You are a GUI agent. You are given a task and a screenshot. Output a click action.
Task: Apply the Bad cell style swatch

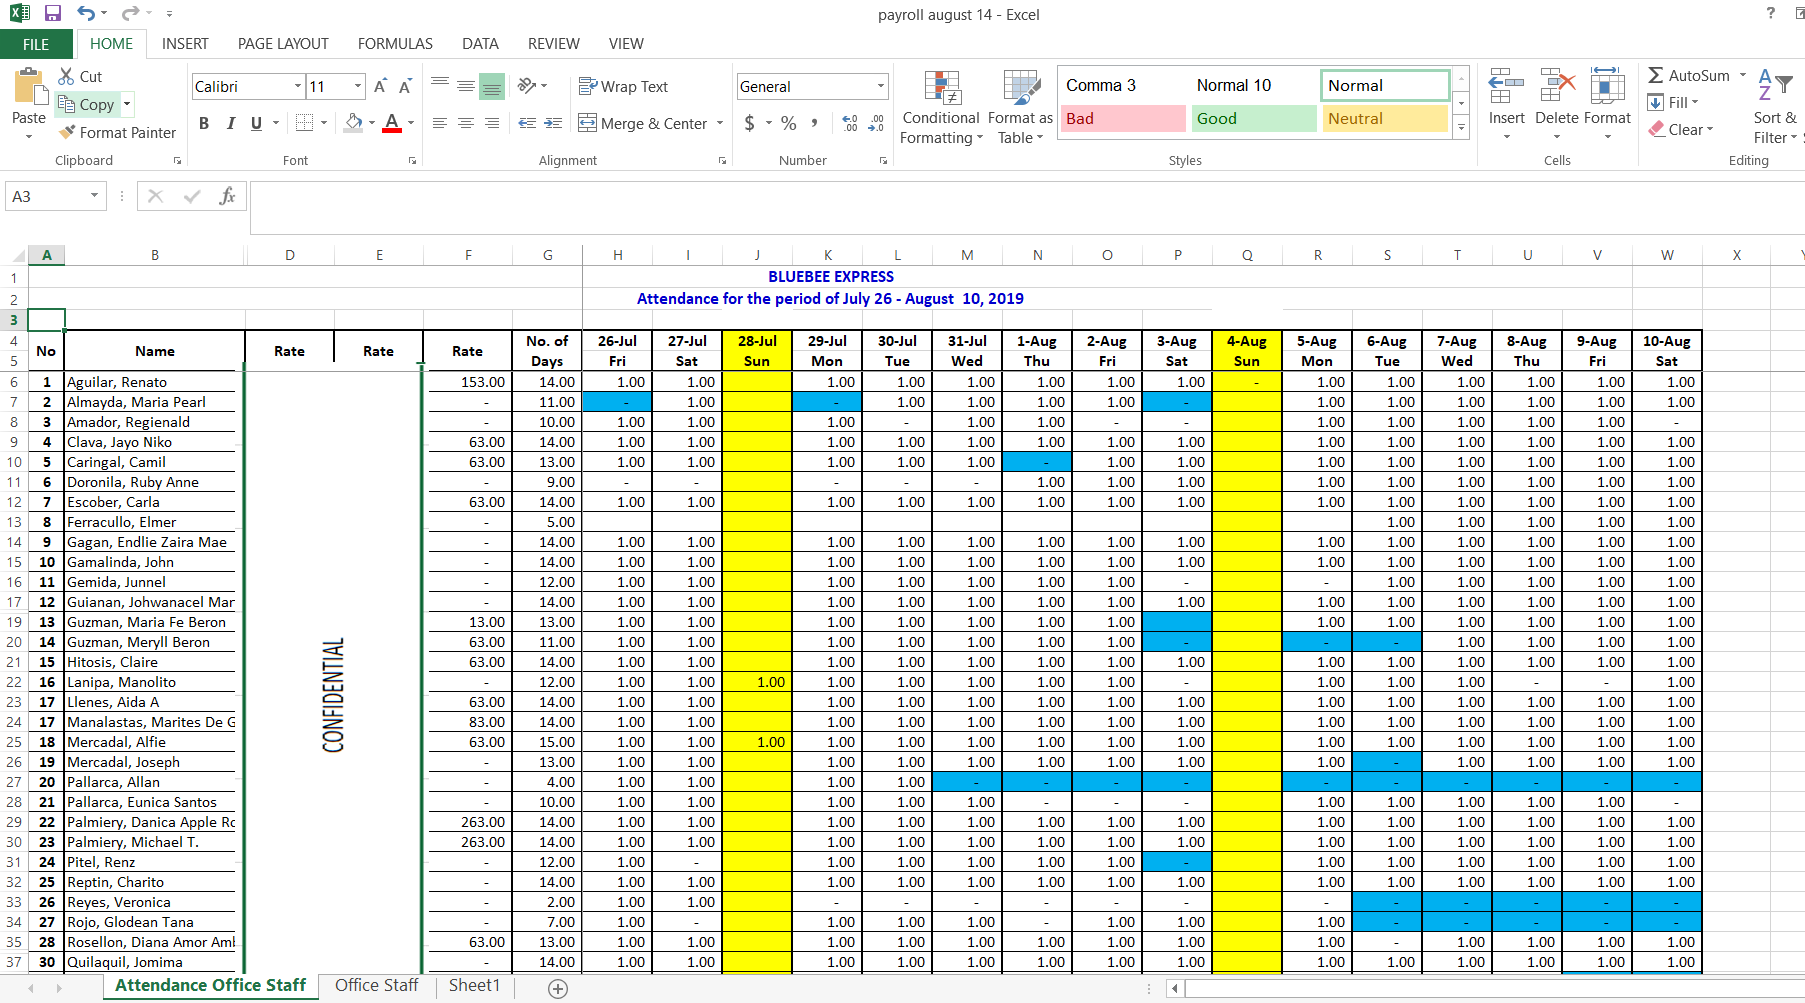[1123, 119]
